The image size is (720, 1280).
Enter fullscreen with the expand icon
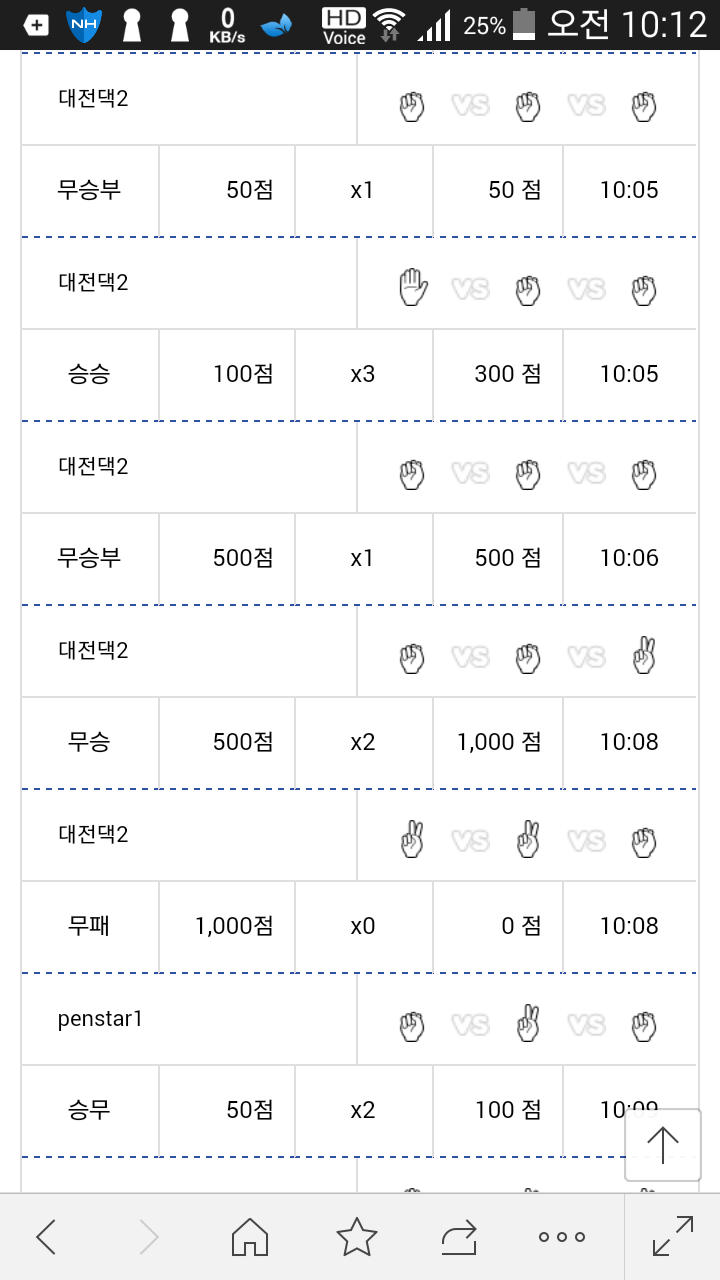pyautogui.click(x=672, y=1236)
